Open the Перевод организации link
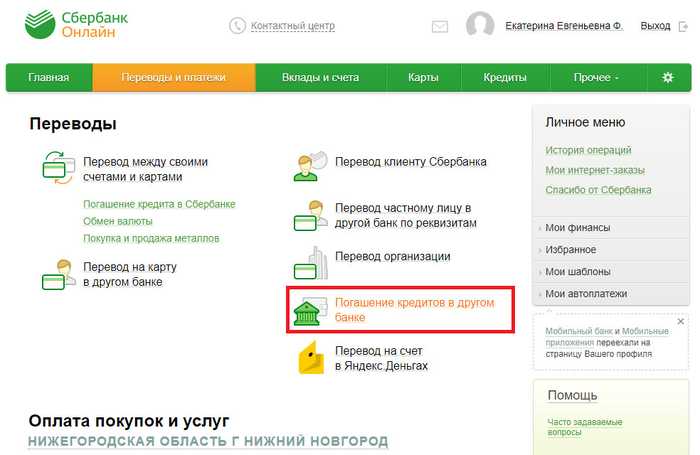This screenshot has width=700, height=455. pos(393,256)
